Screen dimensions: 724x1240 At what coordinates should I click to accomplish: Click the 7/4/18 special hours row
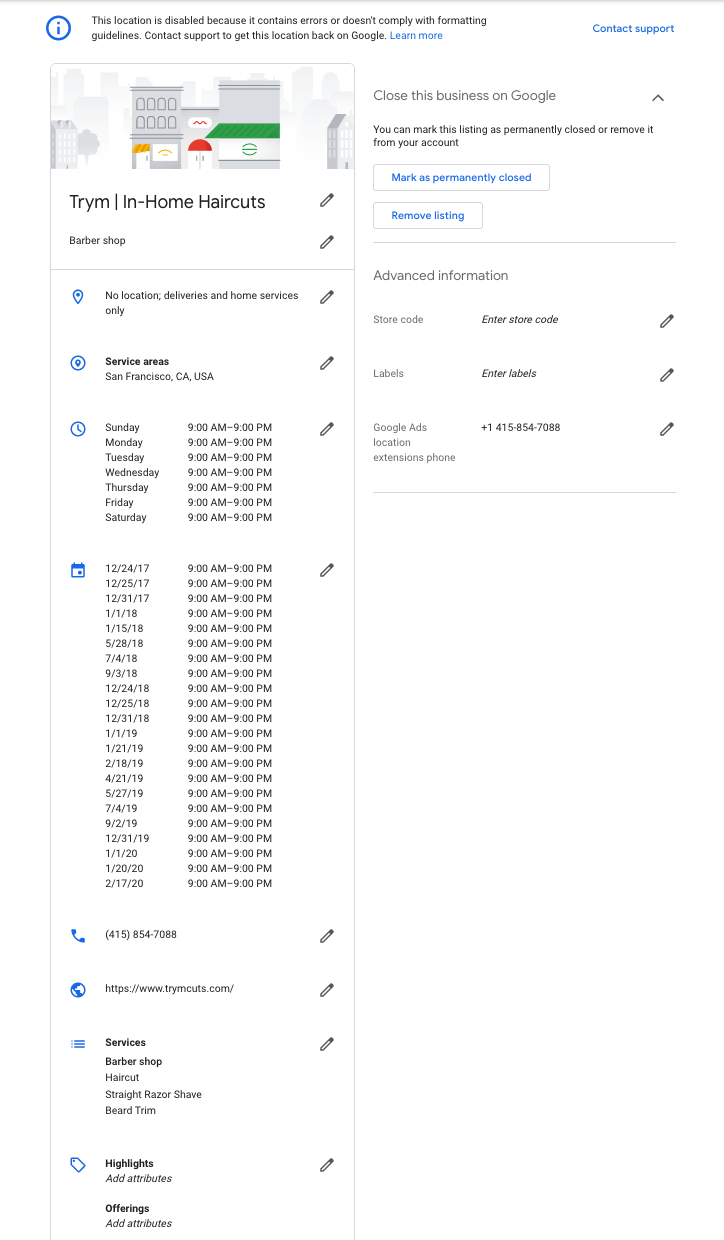click(188, 659)
